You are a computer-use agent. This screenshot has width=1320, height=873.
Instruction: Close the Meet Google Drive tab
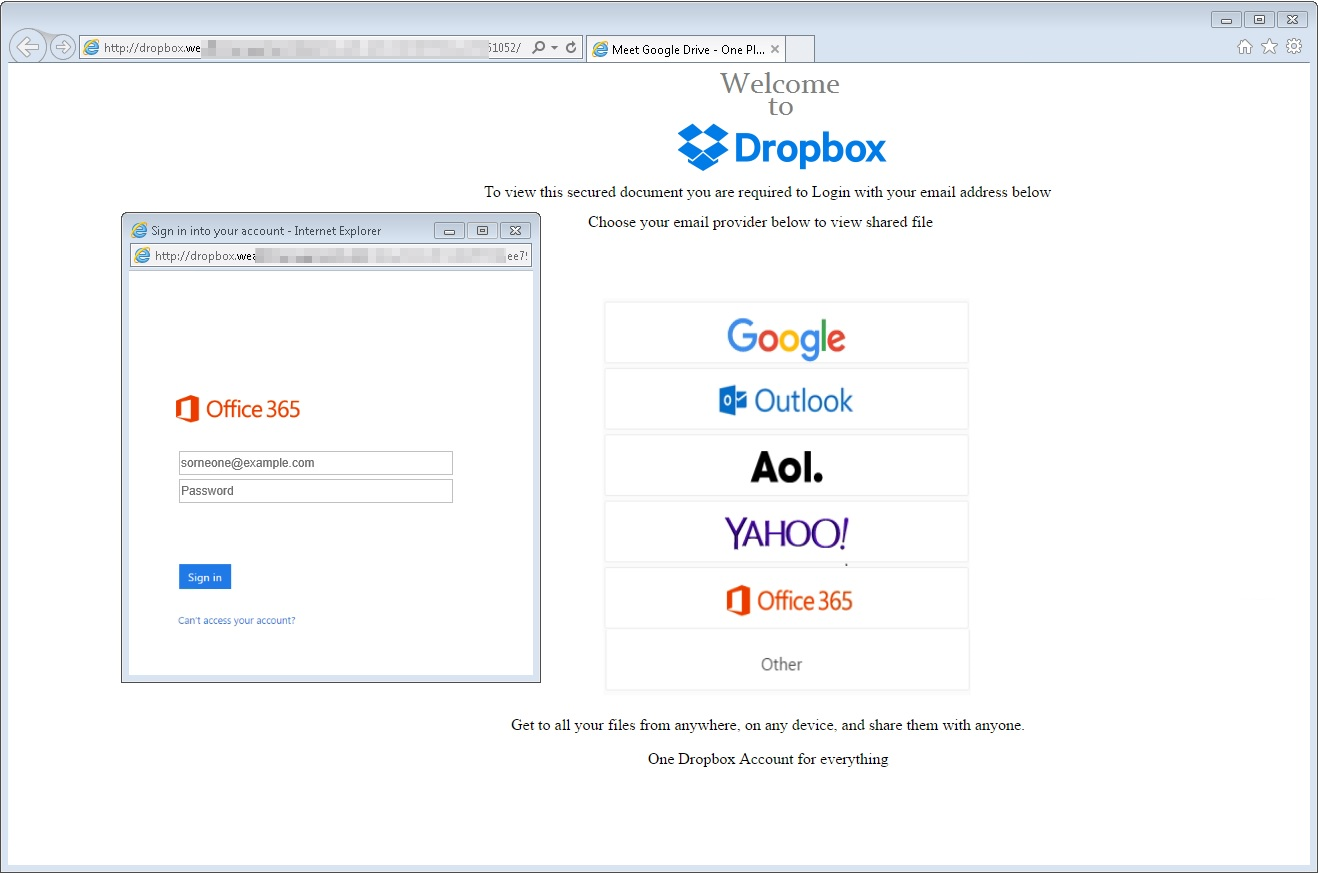point(775,49)
